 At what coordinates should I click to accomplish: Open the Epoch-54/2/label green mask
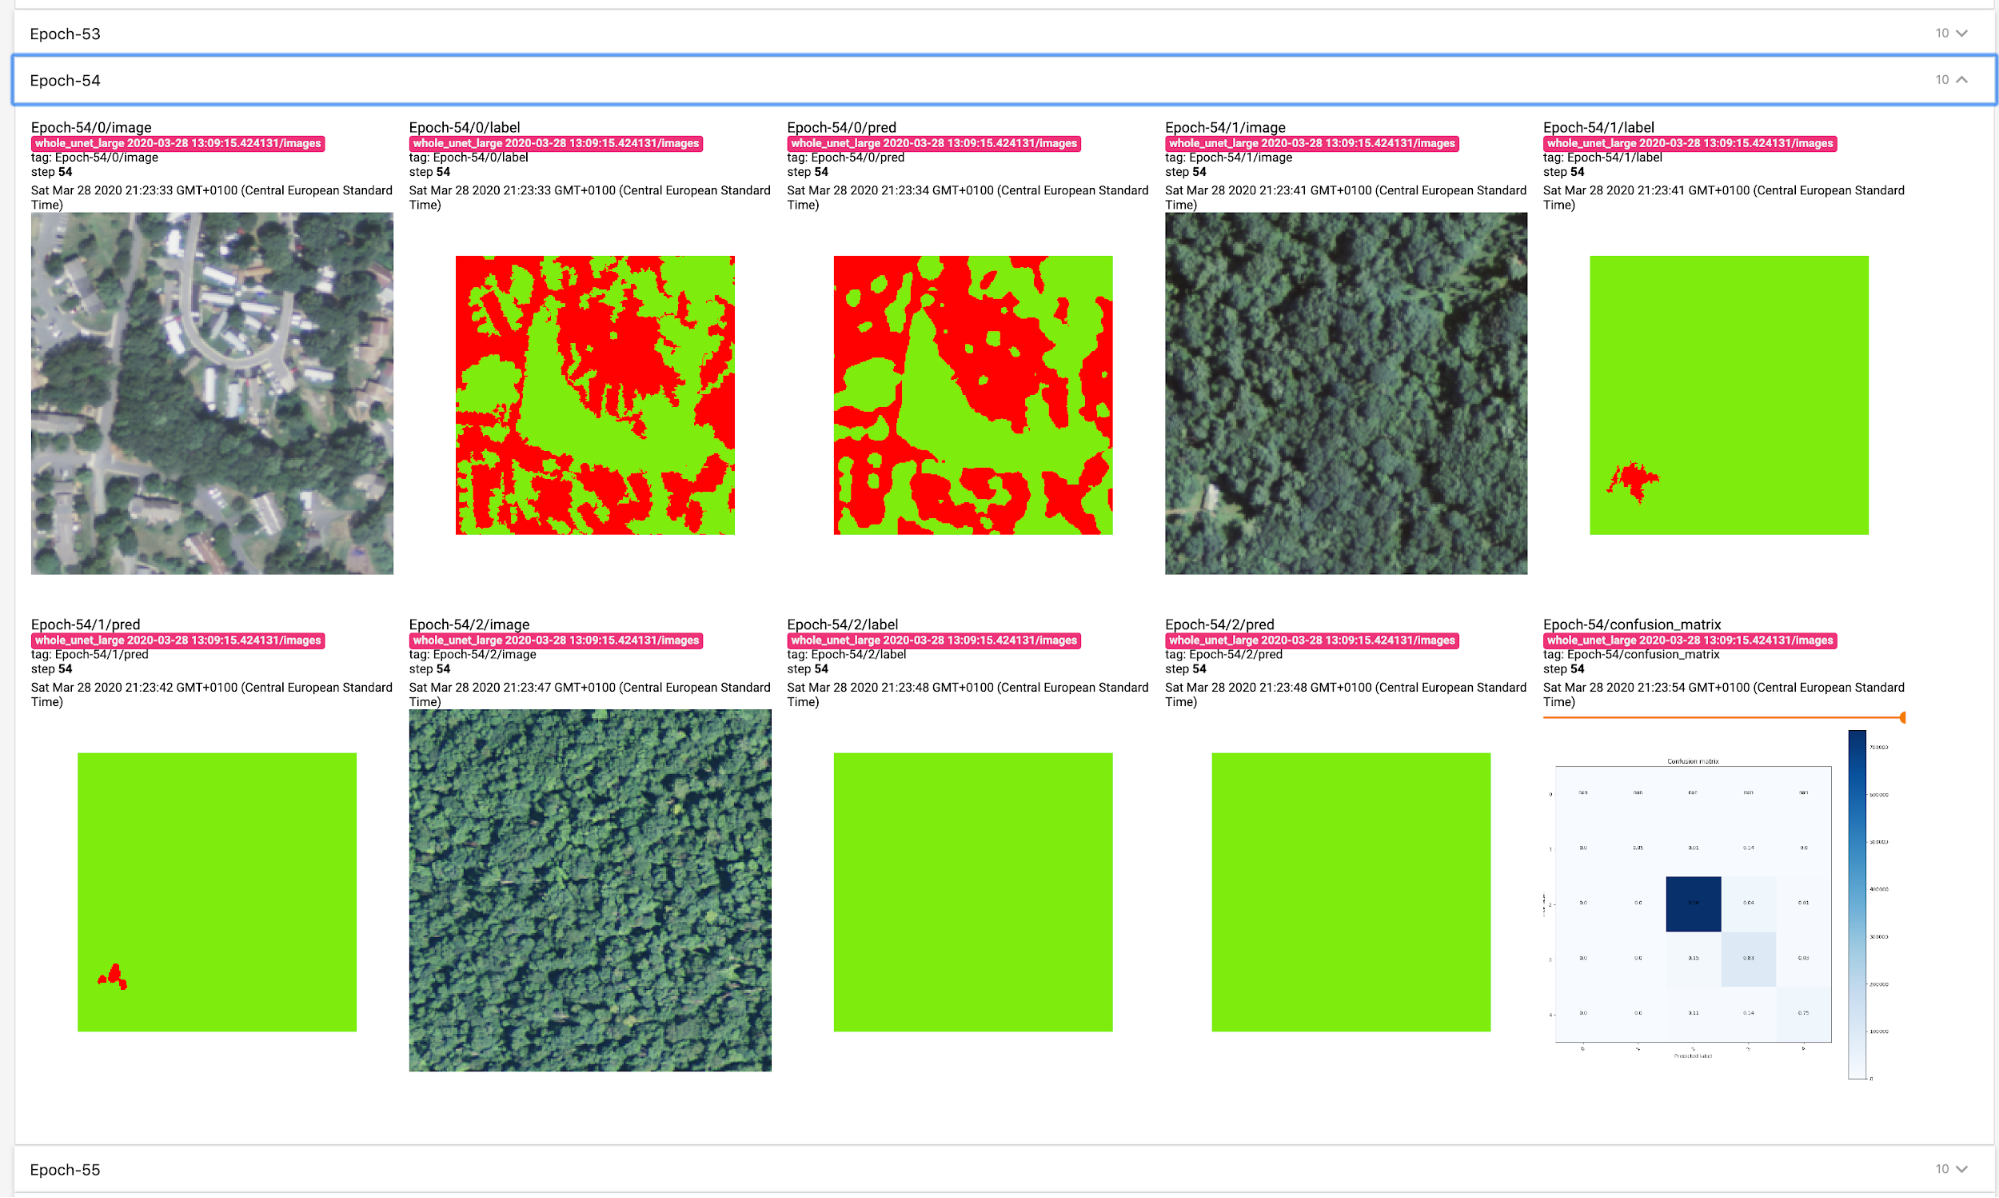973,892
